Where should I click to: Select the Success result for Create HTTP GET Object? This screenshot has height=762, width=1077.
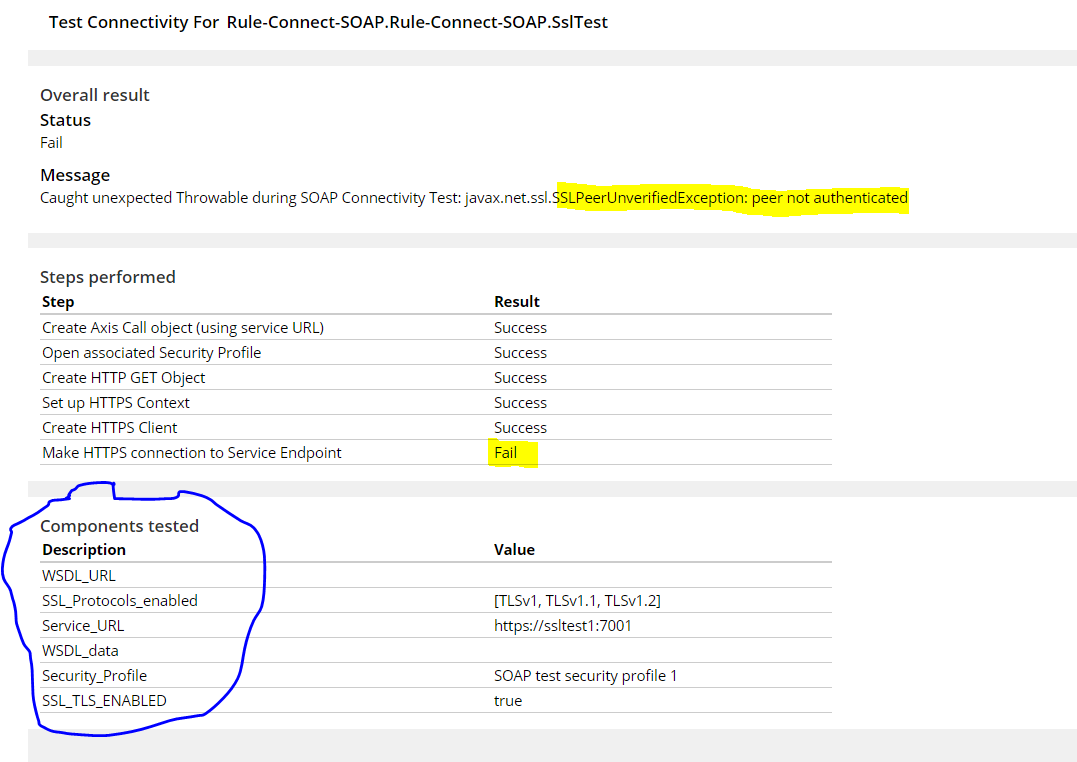tap(521, 378)
